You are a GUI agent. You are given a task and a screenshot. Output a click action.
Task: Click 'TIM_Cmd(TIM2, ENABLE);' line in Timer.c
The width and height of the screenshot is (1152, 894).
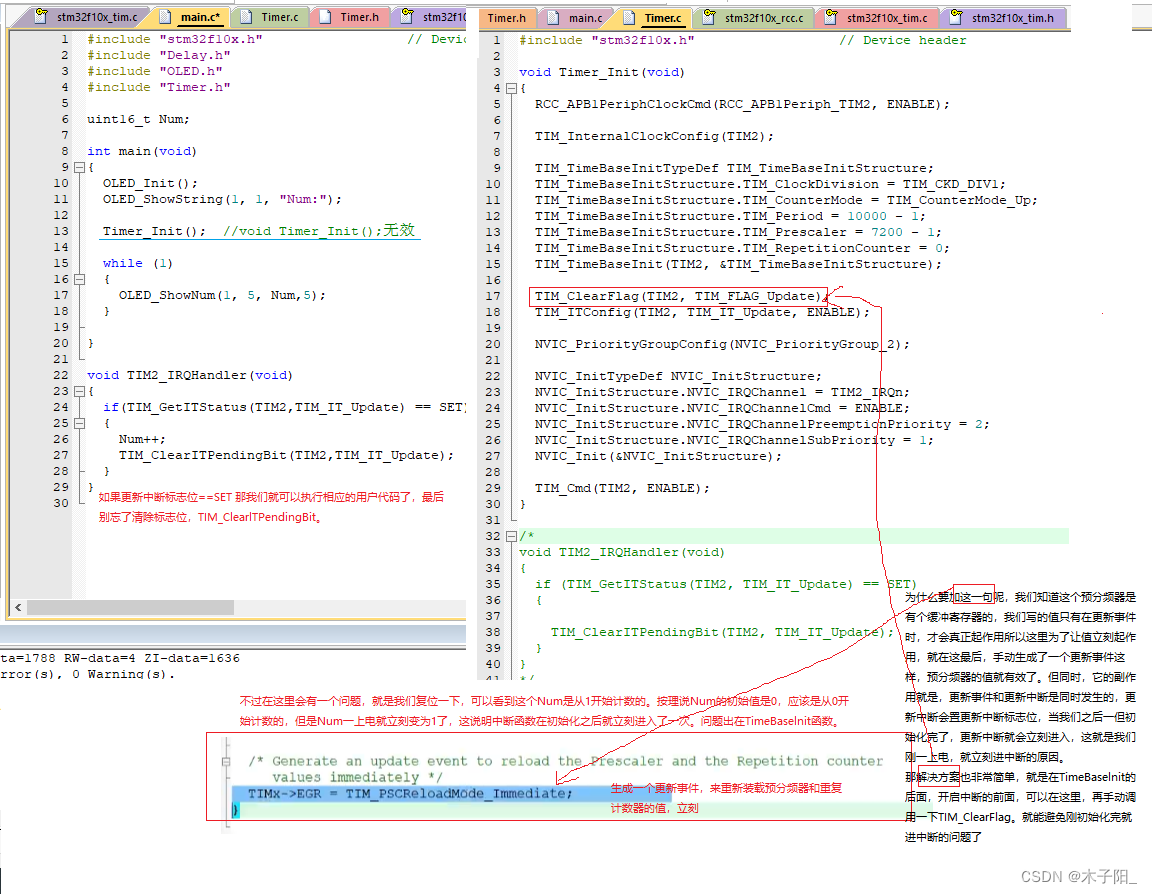coord(622,489)
